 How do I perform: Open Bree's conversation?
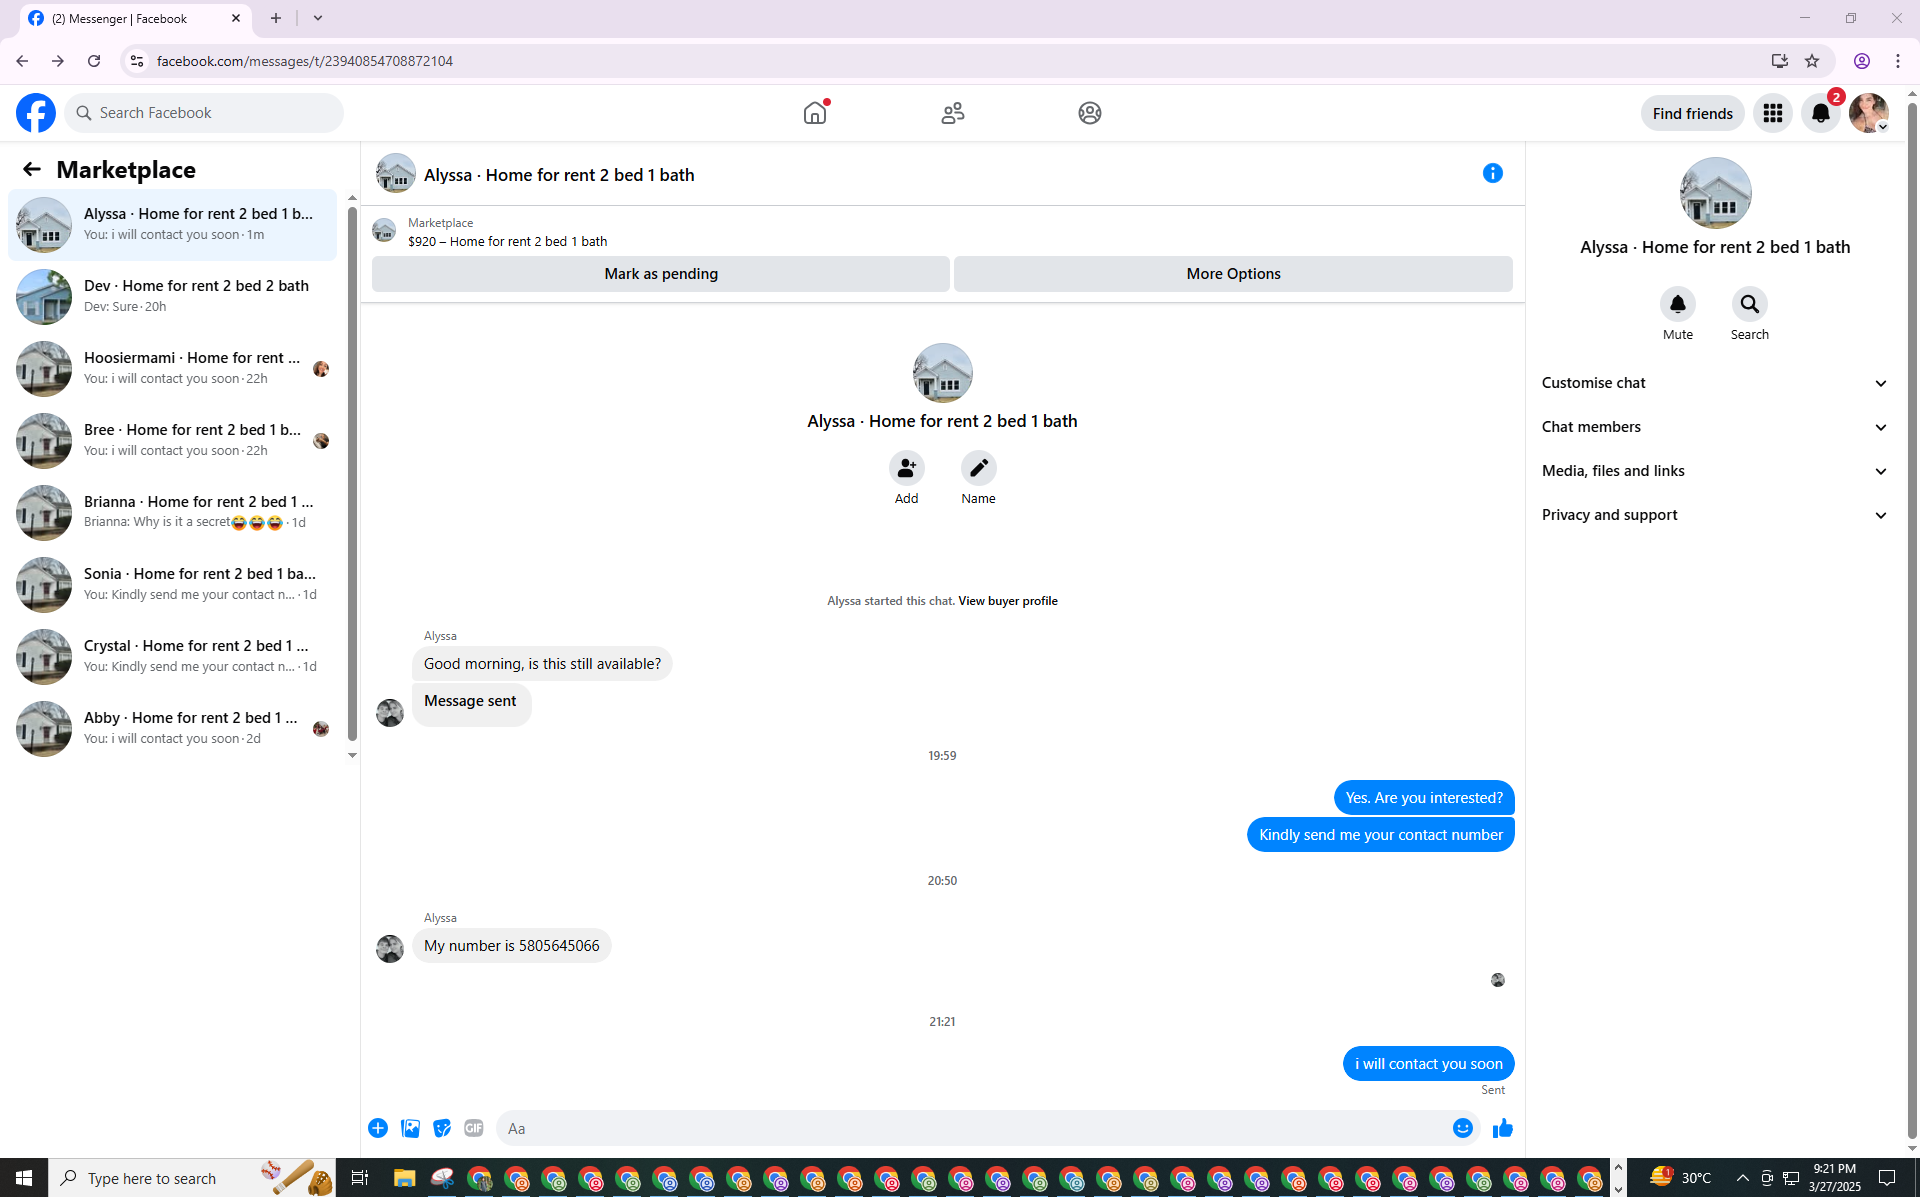point(173,441)
